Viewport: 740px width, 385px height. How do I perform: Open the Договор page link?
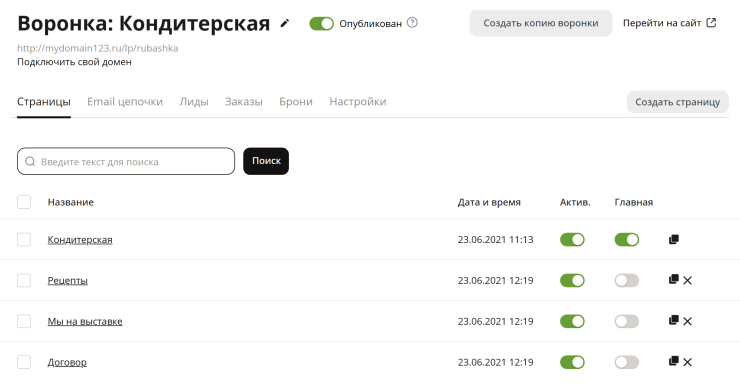[x=67, y=362]
